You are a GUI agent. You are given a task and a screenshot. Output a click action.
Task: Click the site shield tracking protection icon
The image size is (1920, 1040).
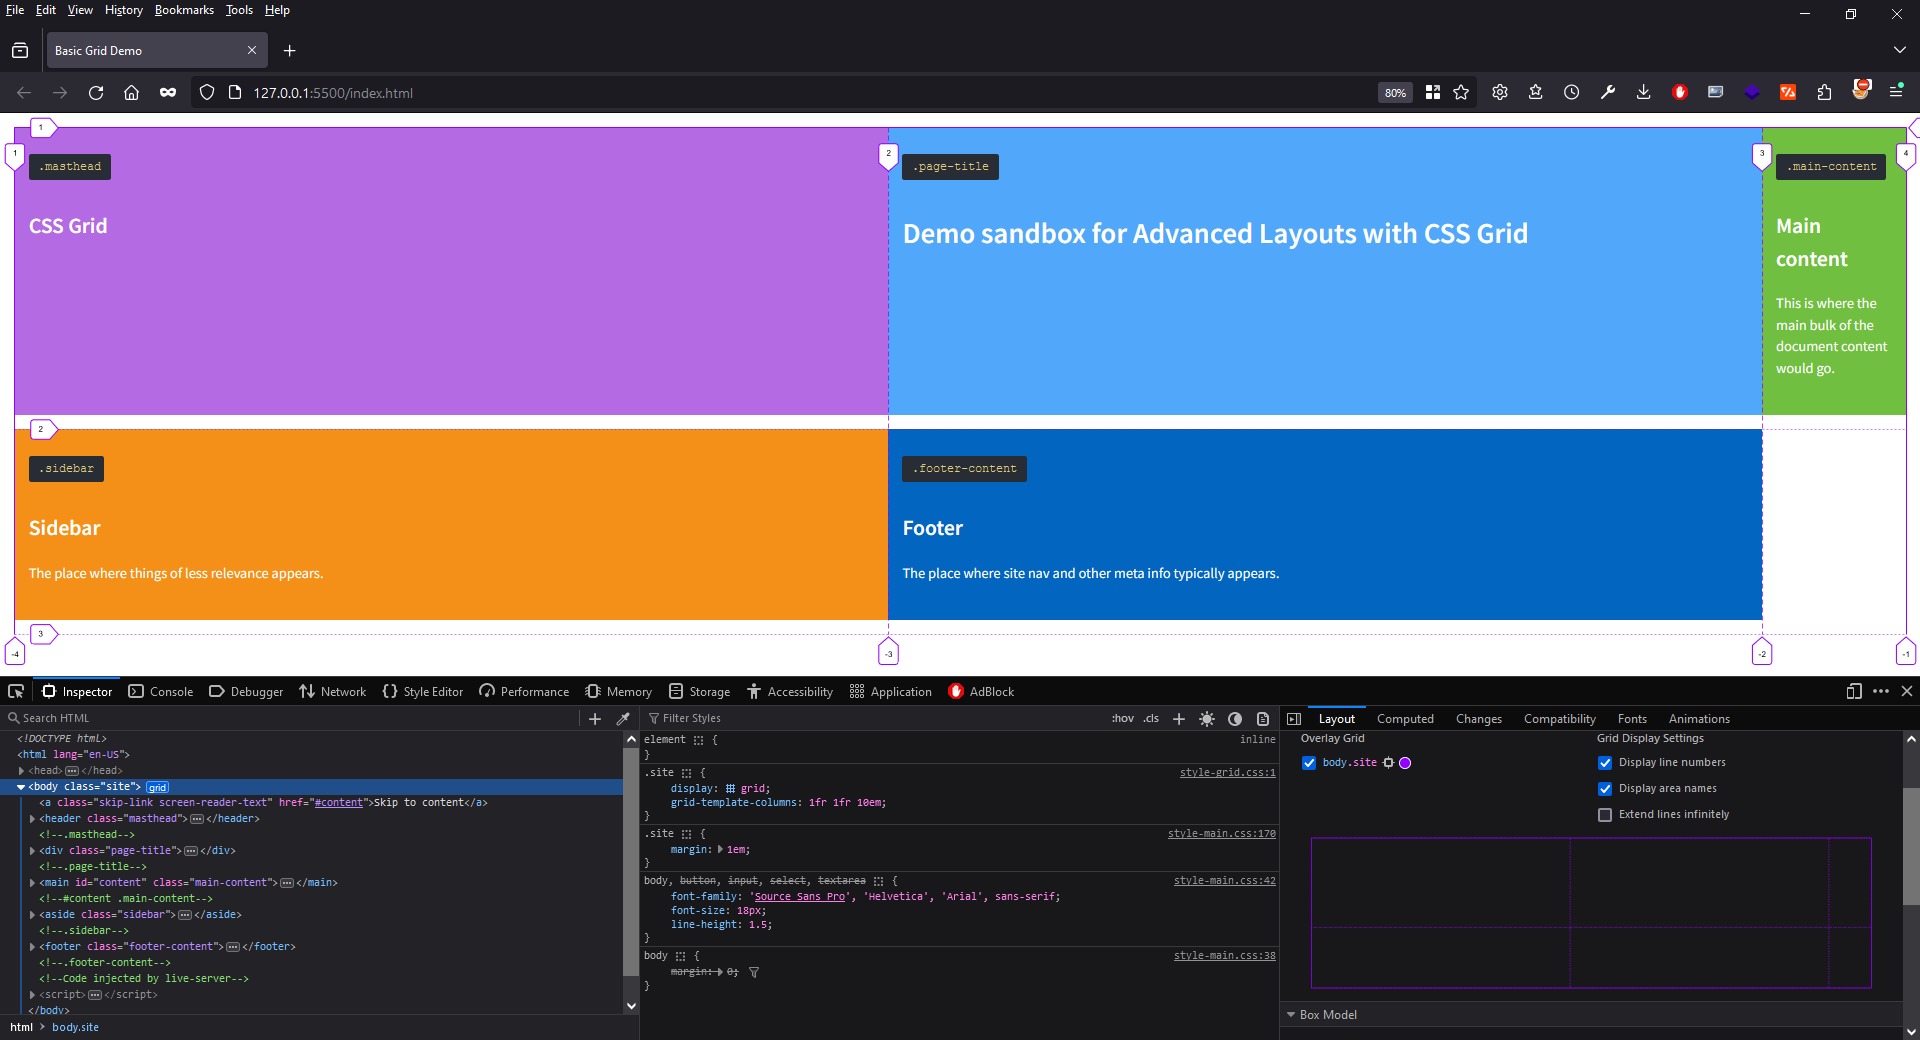207,93
